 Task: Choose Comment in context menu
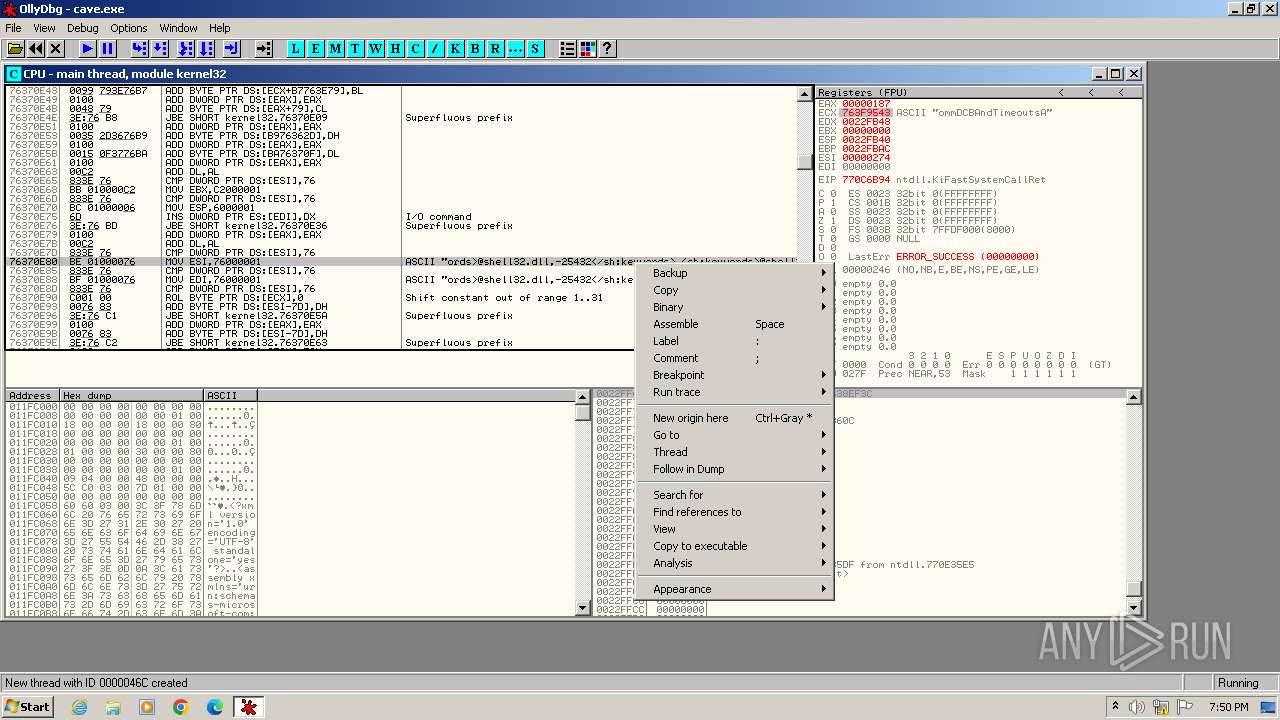pos(735,358)
